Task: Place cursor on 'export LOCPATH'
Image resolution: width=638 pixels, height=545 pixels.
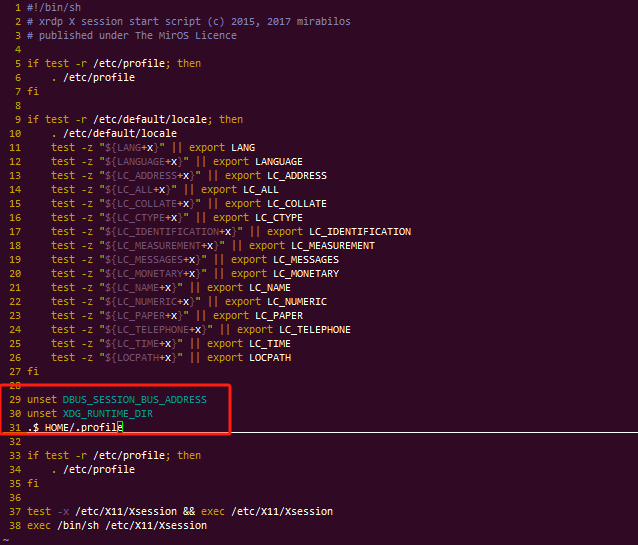Action: coord(240,357)
